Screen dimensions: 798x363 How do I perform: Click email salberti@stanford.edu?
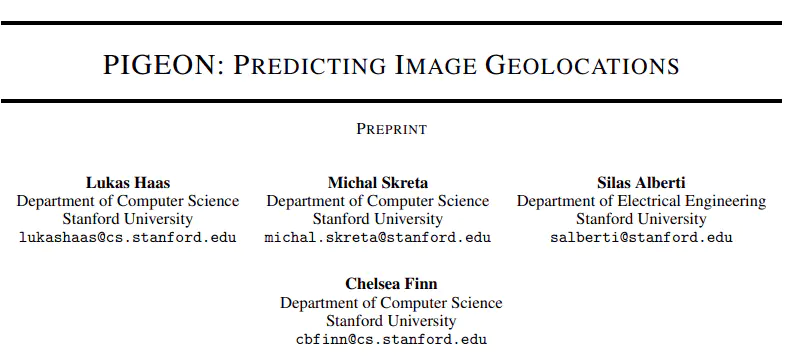[x=641, y=237]
